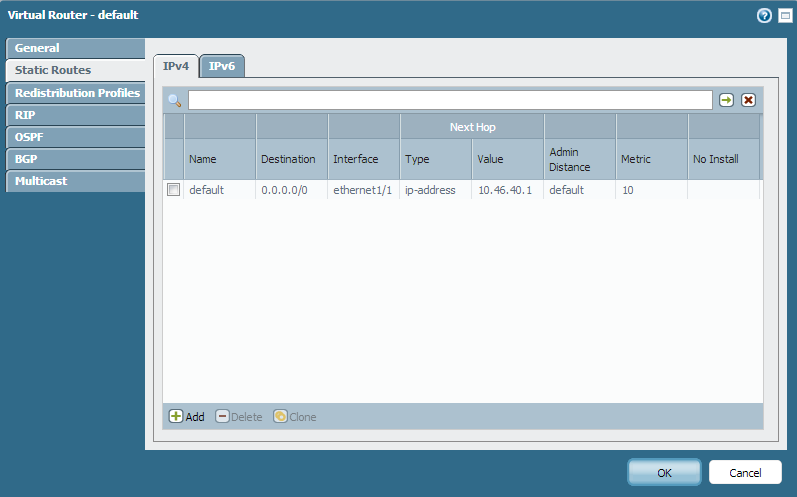Clear filter with red X icon
The height and width of the screenshot is (497, 797).
[748, 100]
